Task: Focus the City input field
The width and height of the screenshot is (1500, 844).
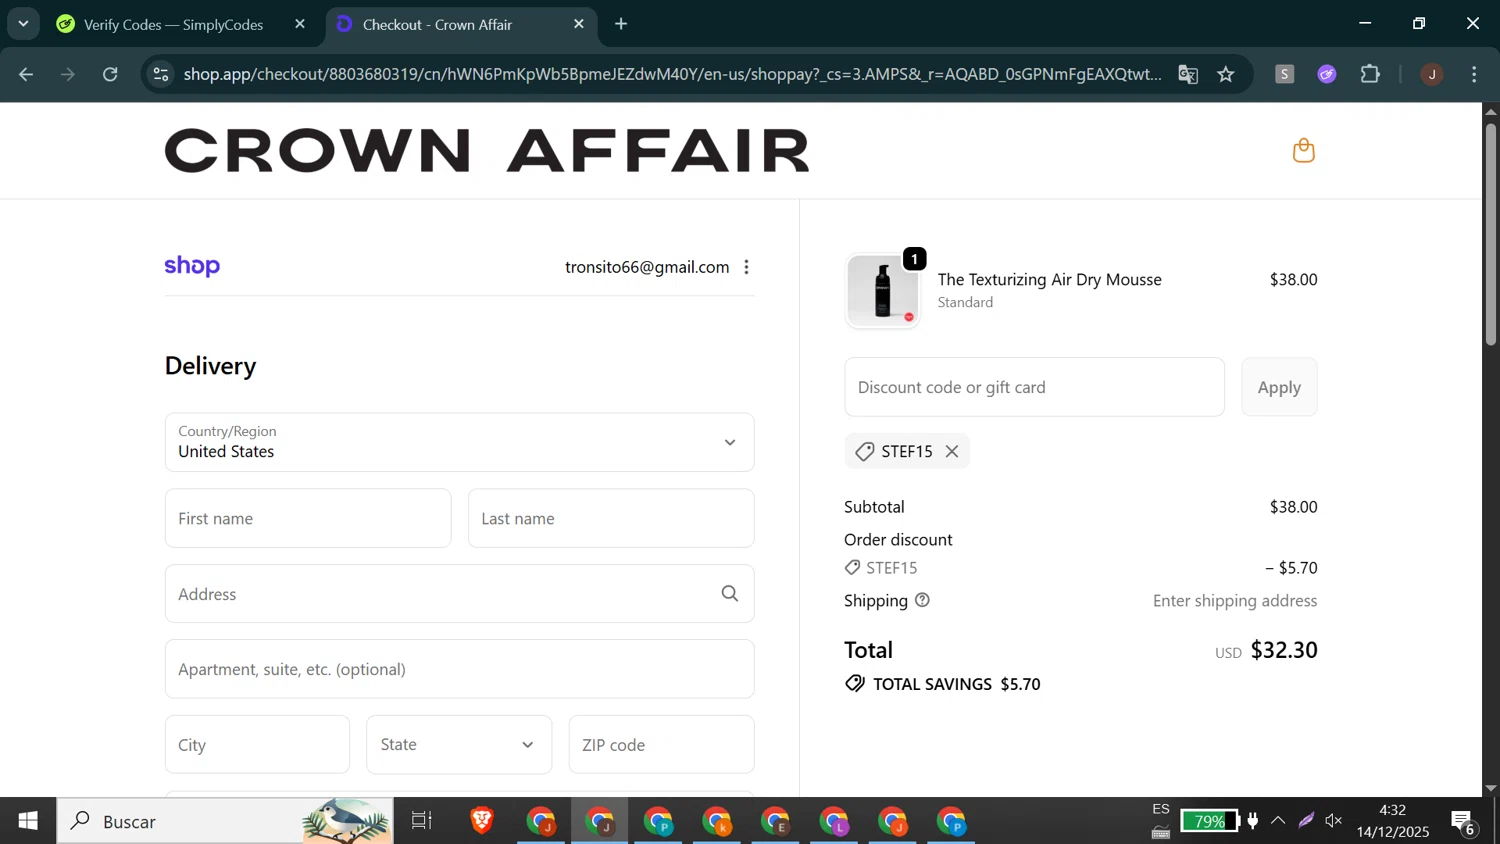Action: pyautogui.click(x=257, y=744)
